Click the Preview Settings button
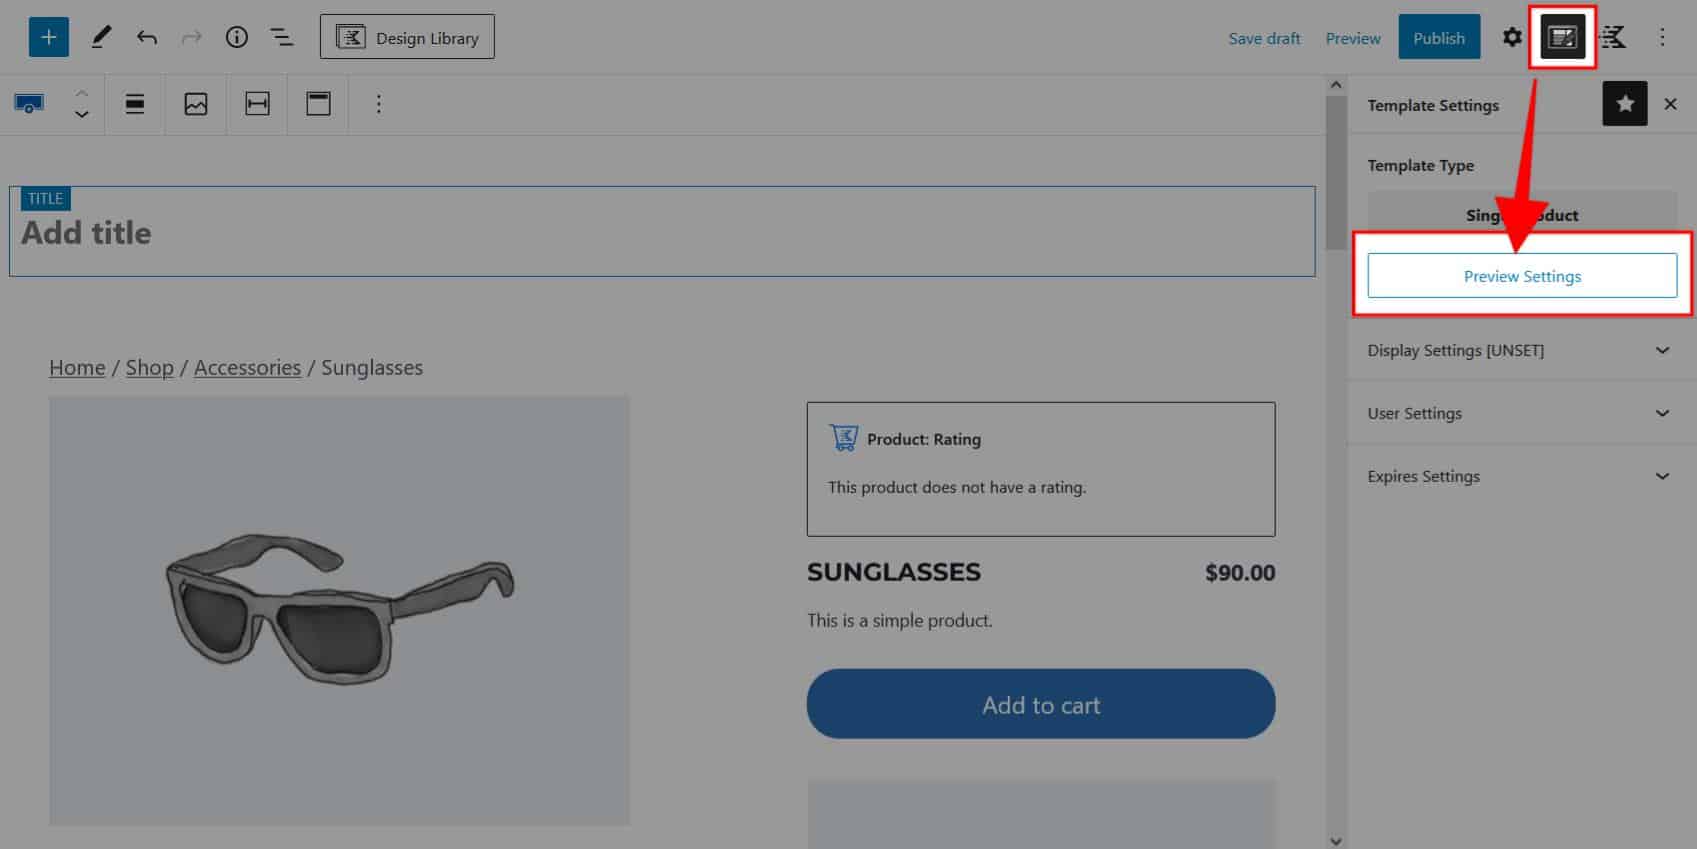Viewport: 1697px width, 849px height. click(x=1522, y=276)
